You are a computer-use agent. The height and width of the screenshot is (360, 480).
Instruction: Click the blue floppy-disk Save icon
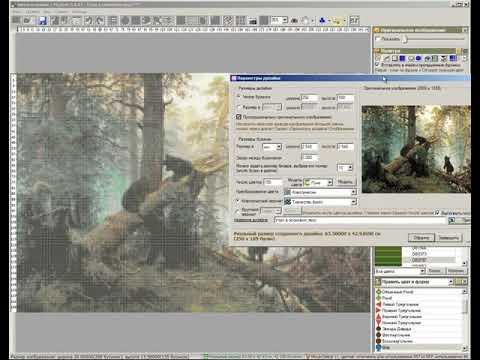coord(42,21)
